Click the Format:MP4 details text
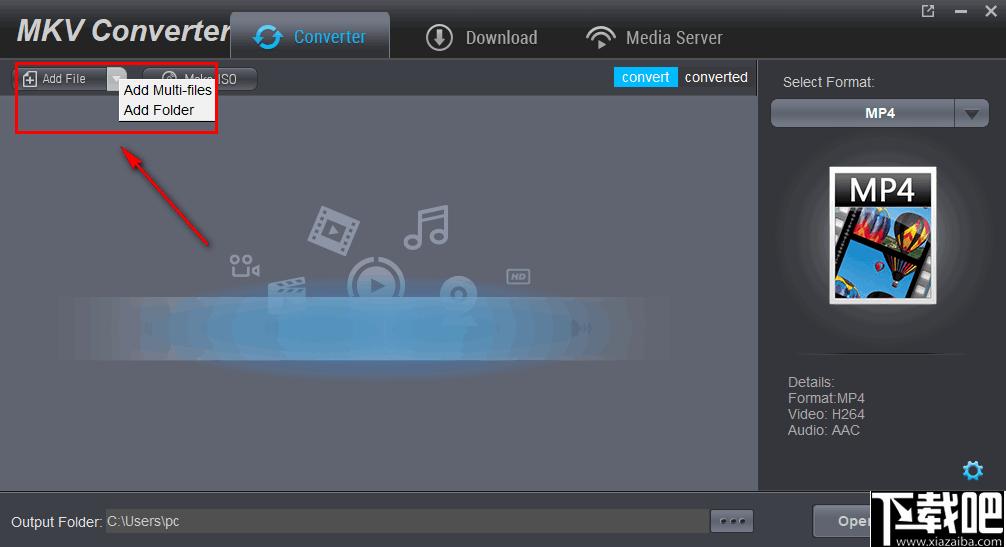This screenshot has width=1006, height=547. (826, 398)
